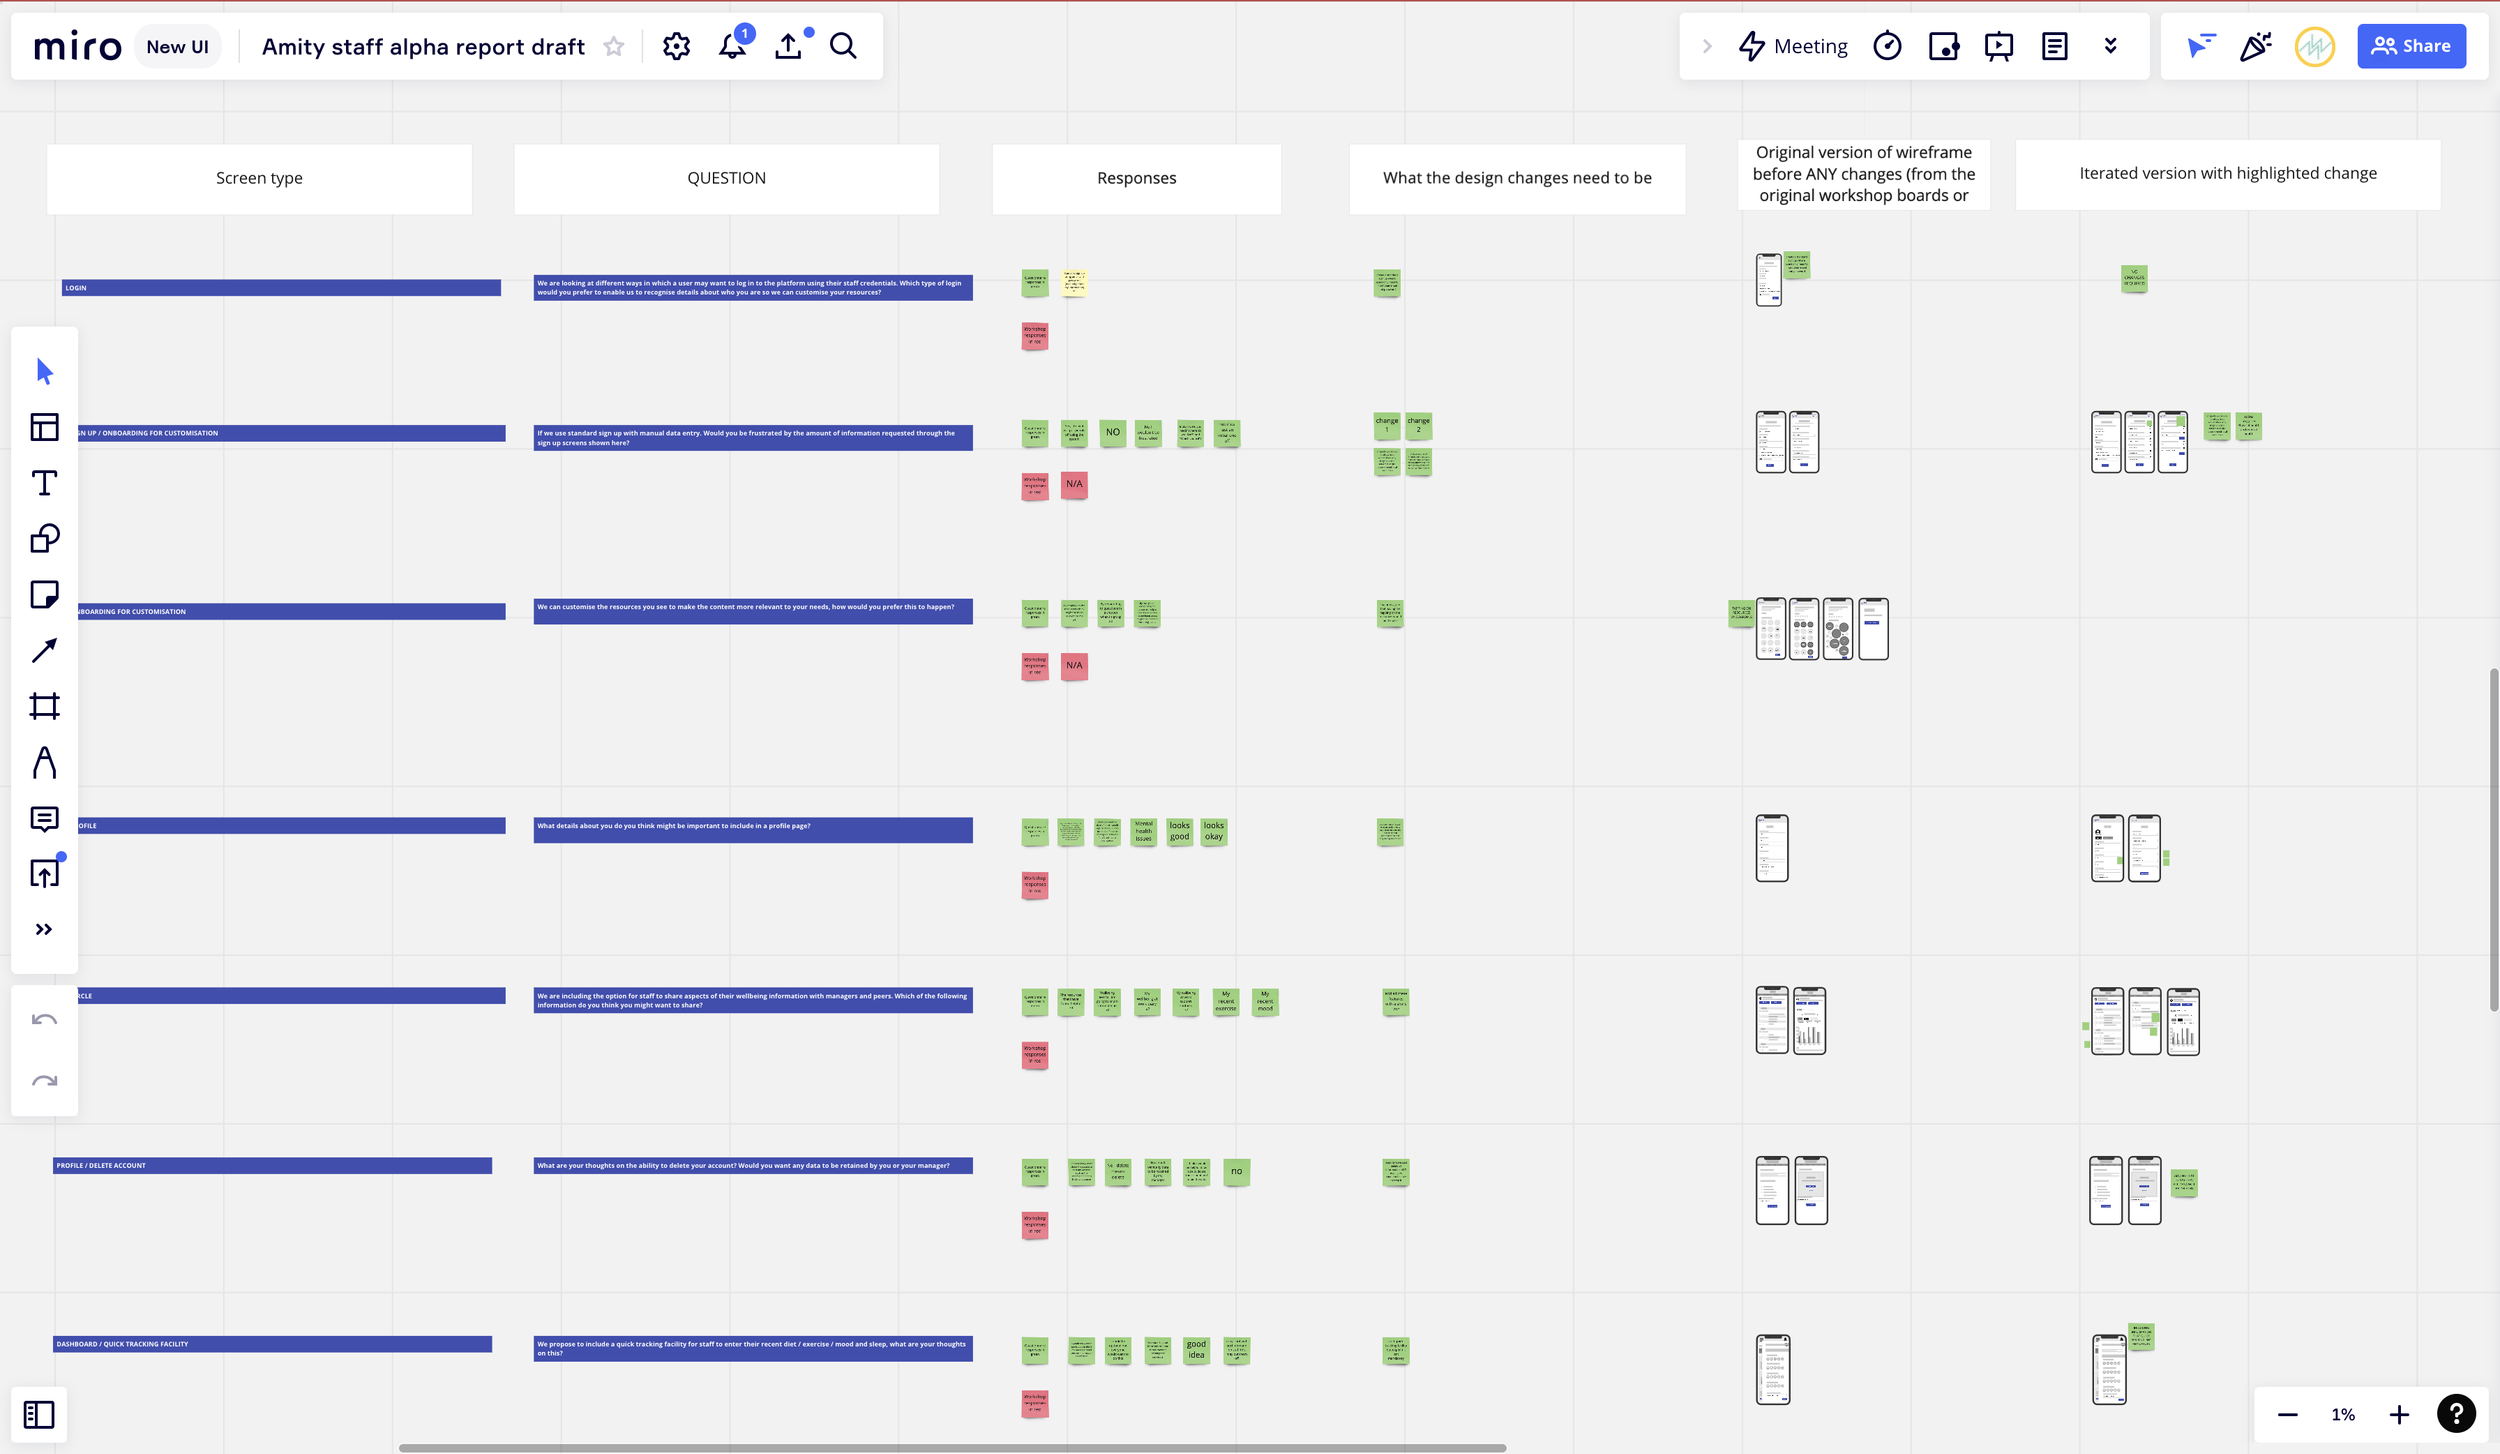This screenshot has width=2500, height=1454.
Task: Select the Connection line arrow tool
Action: point(44,651)
